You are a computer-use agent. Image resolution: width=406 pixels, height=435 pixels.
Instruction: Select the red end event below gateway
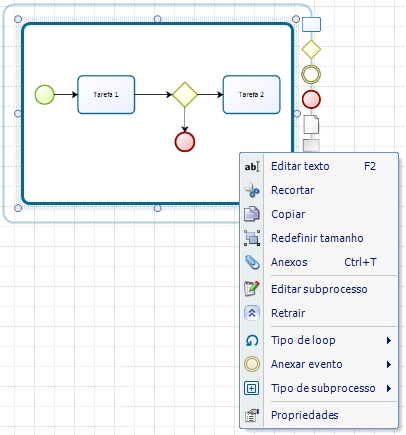click(x=185, y=142)
